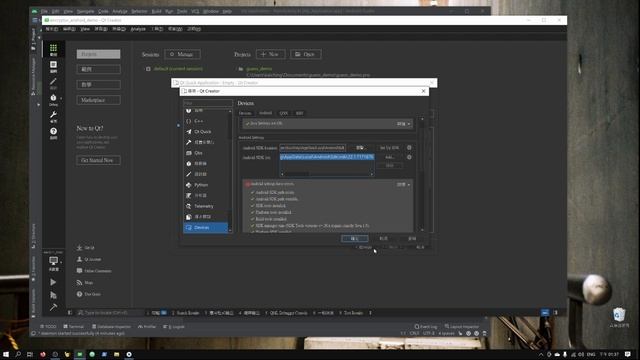This screenshot has width=640, height=360.
Task: Click Manage sessions button
Action: pos(182,54)
